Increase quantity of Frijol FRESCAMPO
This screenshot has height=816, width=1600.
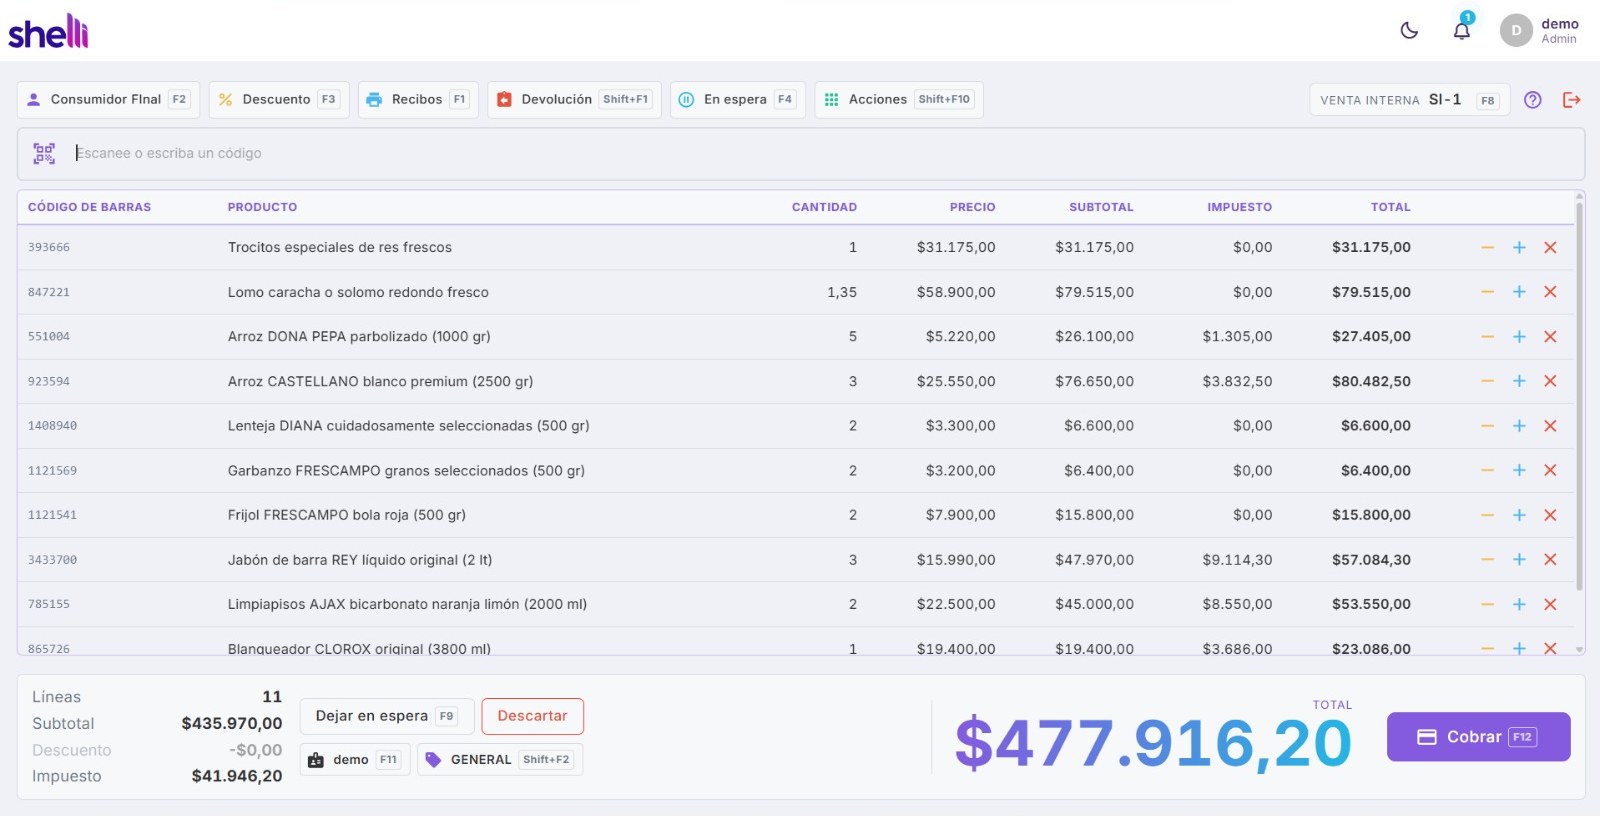pos(1519,515)
